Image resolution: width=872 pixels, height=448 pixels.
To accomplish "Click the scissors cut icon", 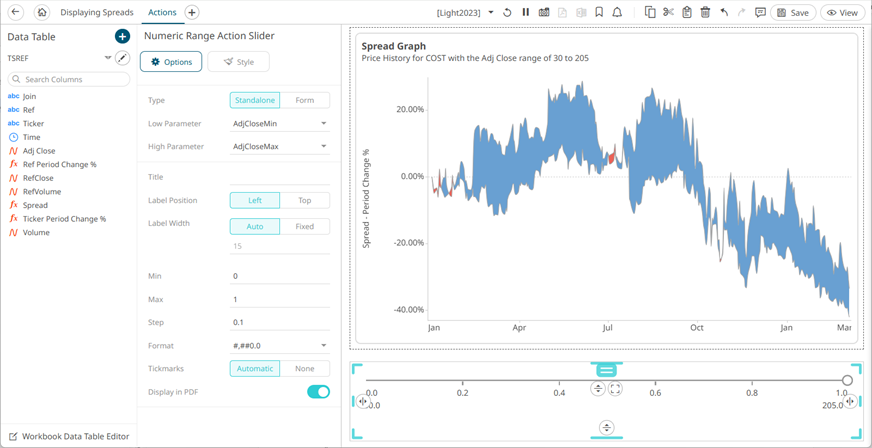I will [x=668, y=13].
